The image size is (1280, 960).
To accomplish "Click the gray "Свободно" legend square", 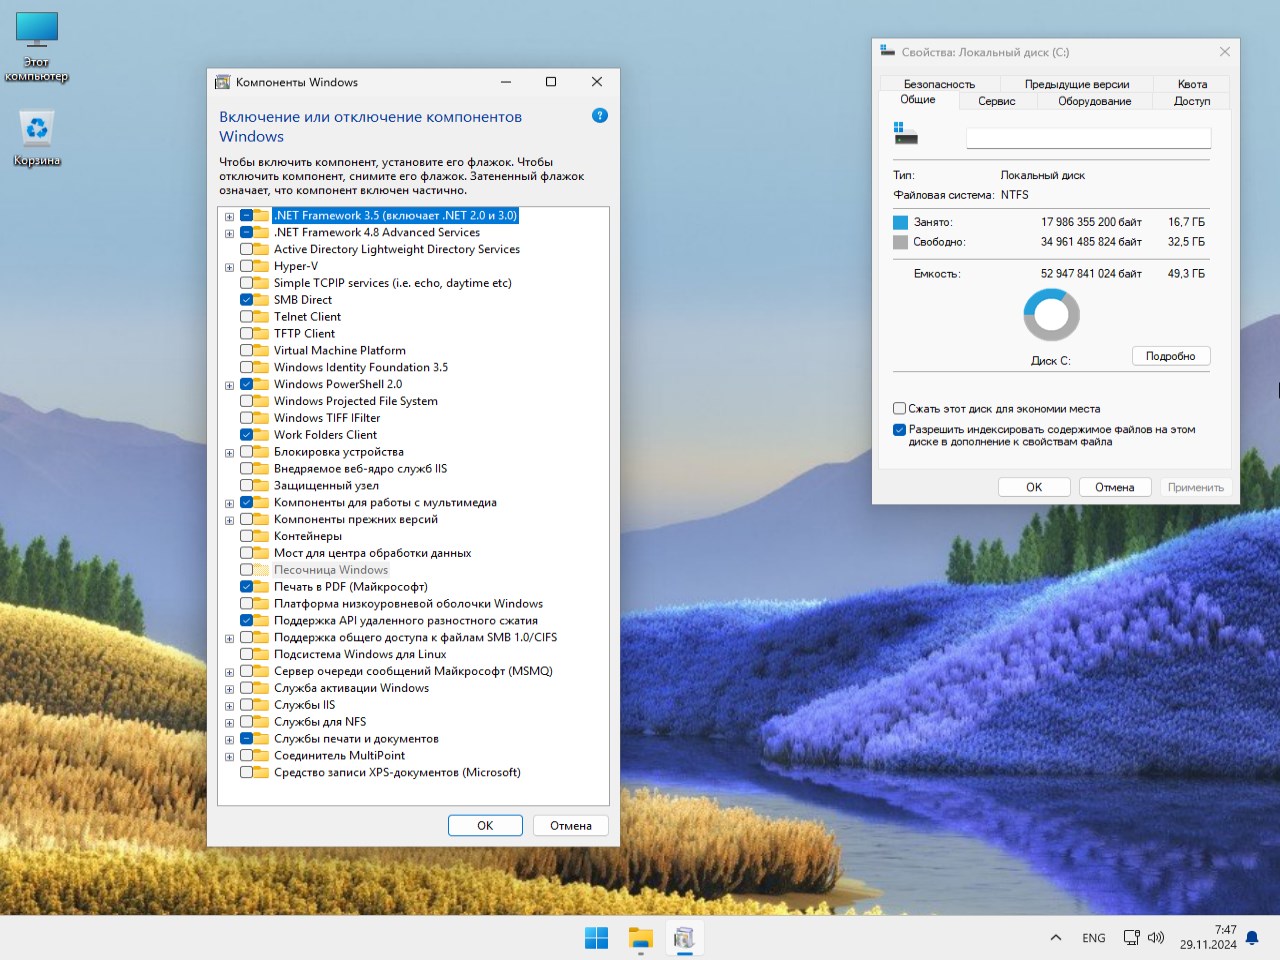I will [900, 242].
